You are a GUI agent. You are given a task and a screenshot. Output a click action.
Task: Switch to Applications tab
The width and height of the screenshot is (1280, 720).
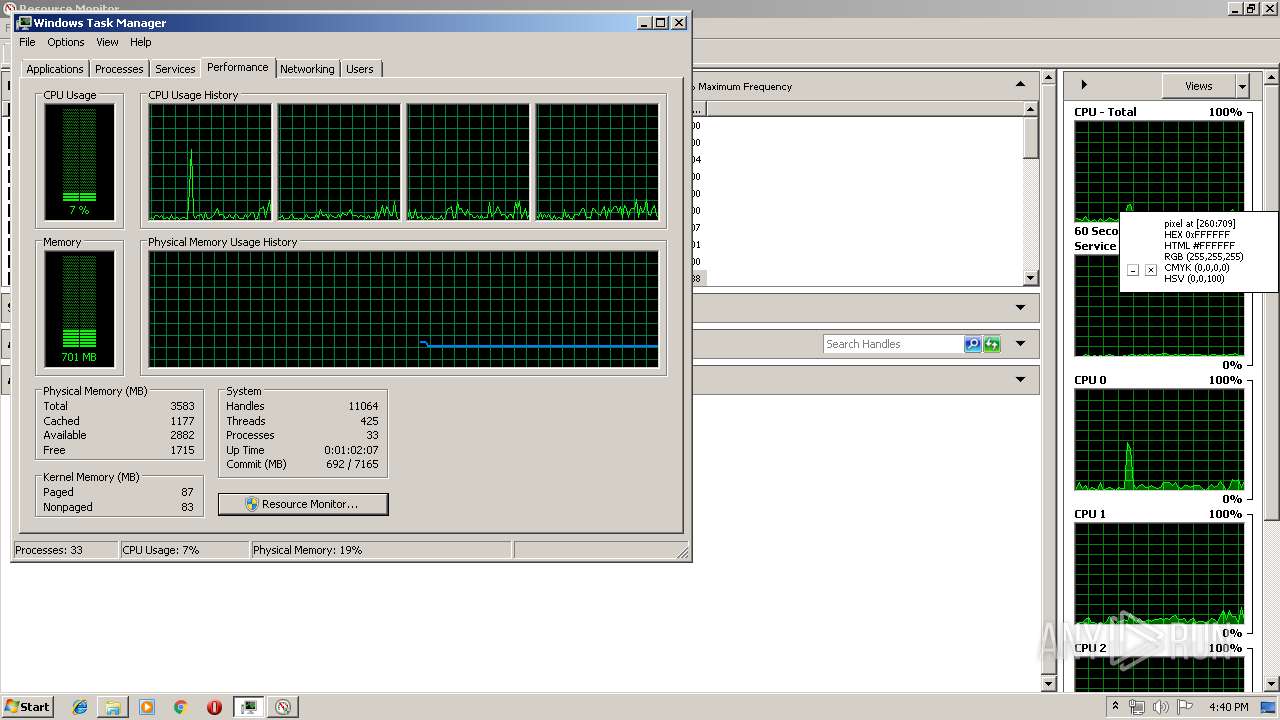(x=55, y=69)
